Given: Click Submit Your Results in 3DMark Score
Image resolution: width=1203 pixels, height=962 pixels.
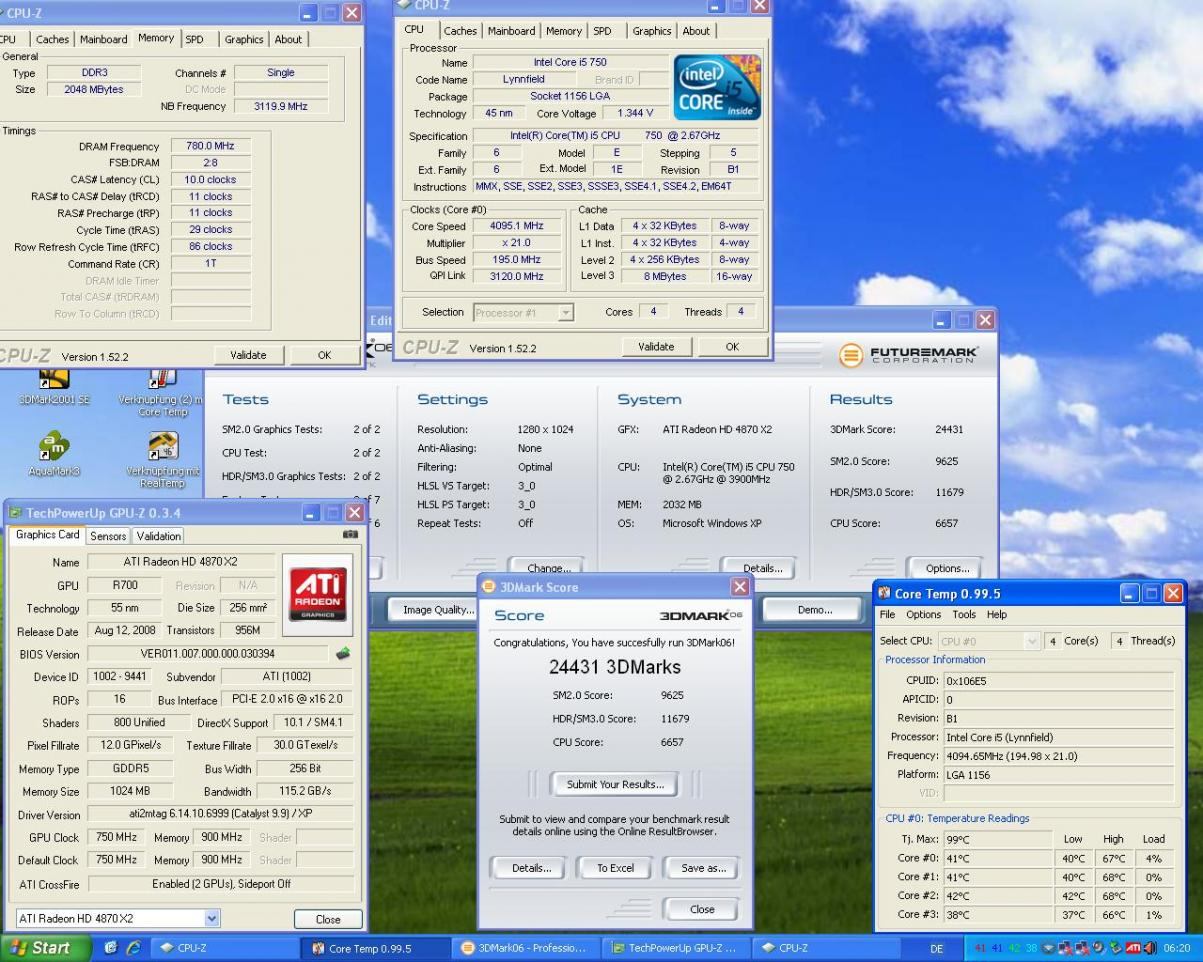Looking at the screenshot, I should [615, 784].
